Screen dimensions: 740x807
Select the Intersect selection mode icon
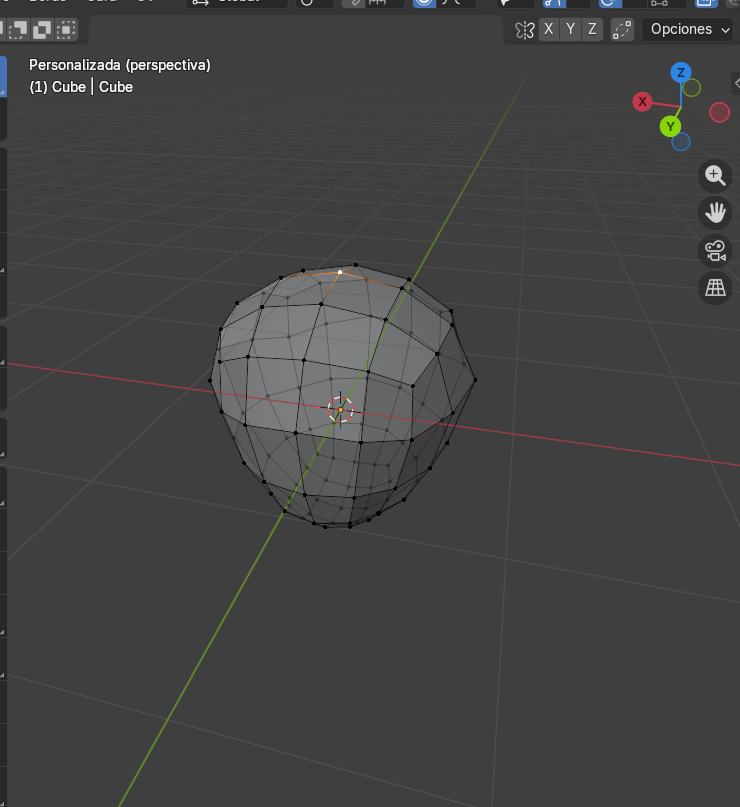coord(67,29)
